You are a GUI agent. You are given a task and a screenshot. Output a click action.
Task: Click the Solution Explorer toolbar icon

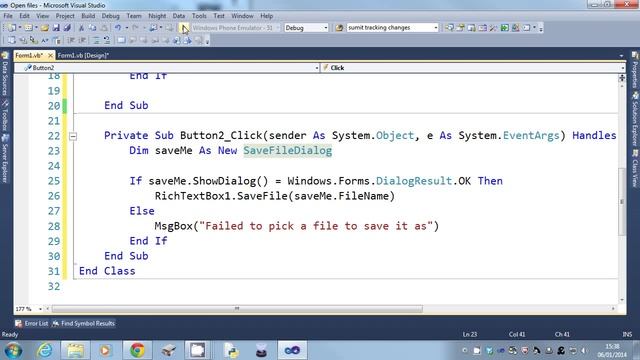pos(449,28)
